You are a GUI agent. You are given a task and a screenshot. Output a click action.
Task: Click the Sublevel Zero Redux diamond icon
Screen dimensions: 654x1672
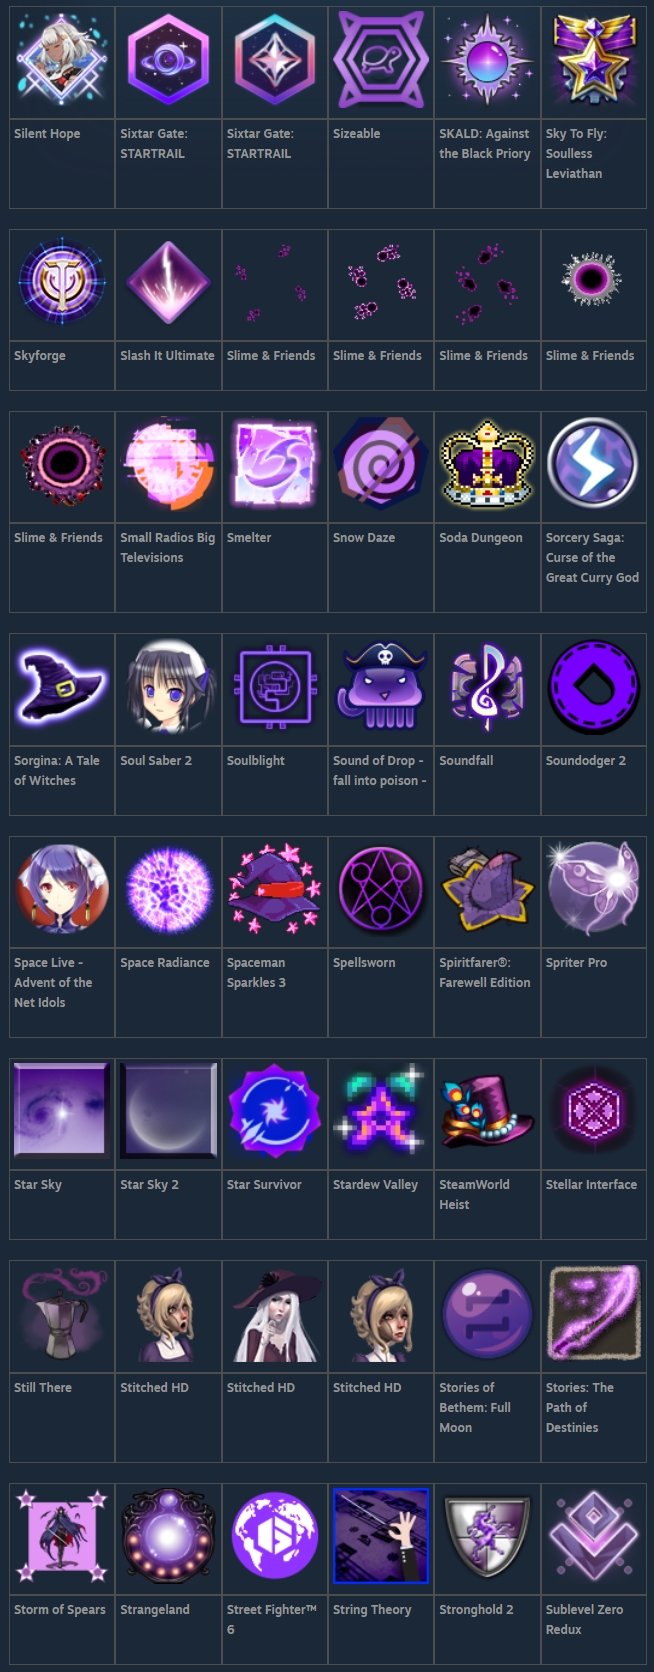594,1536
